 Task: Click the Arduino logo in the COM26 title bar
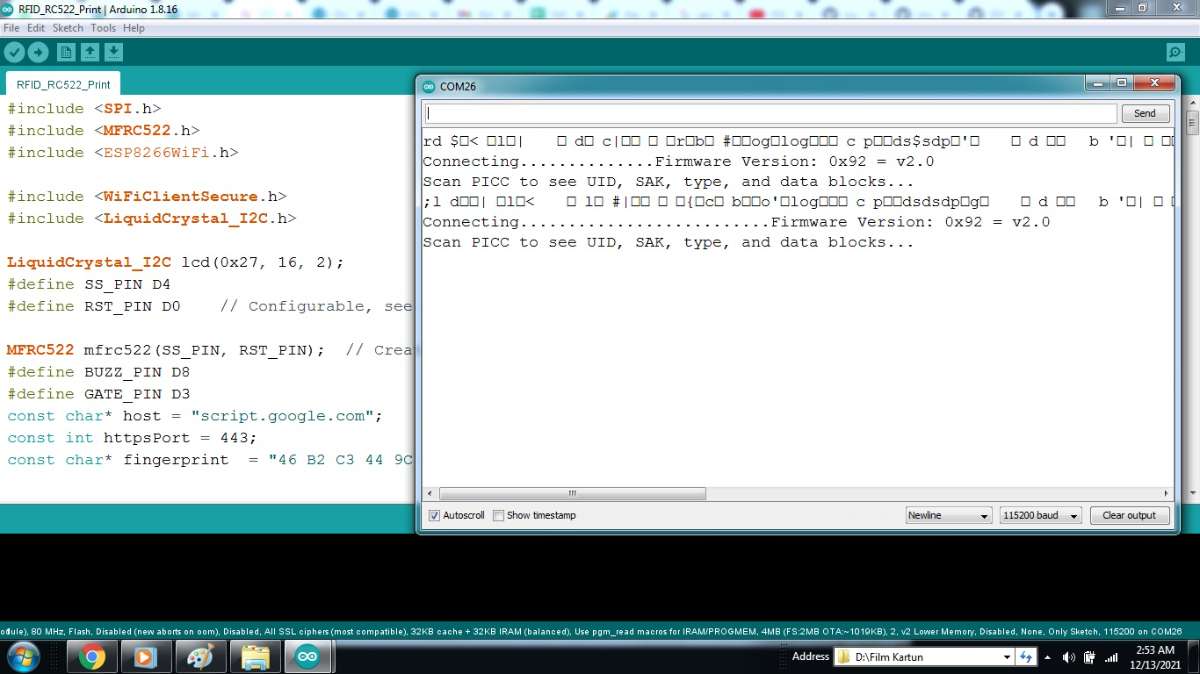click(429, 86)
